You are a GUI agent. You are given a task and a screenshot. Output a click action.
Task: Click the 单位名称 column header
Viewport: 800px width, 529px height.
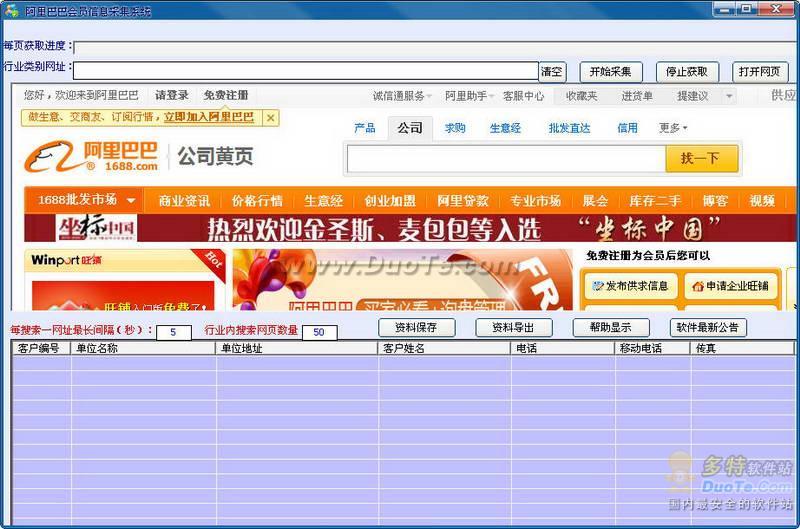tap(143, 348)
